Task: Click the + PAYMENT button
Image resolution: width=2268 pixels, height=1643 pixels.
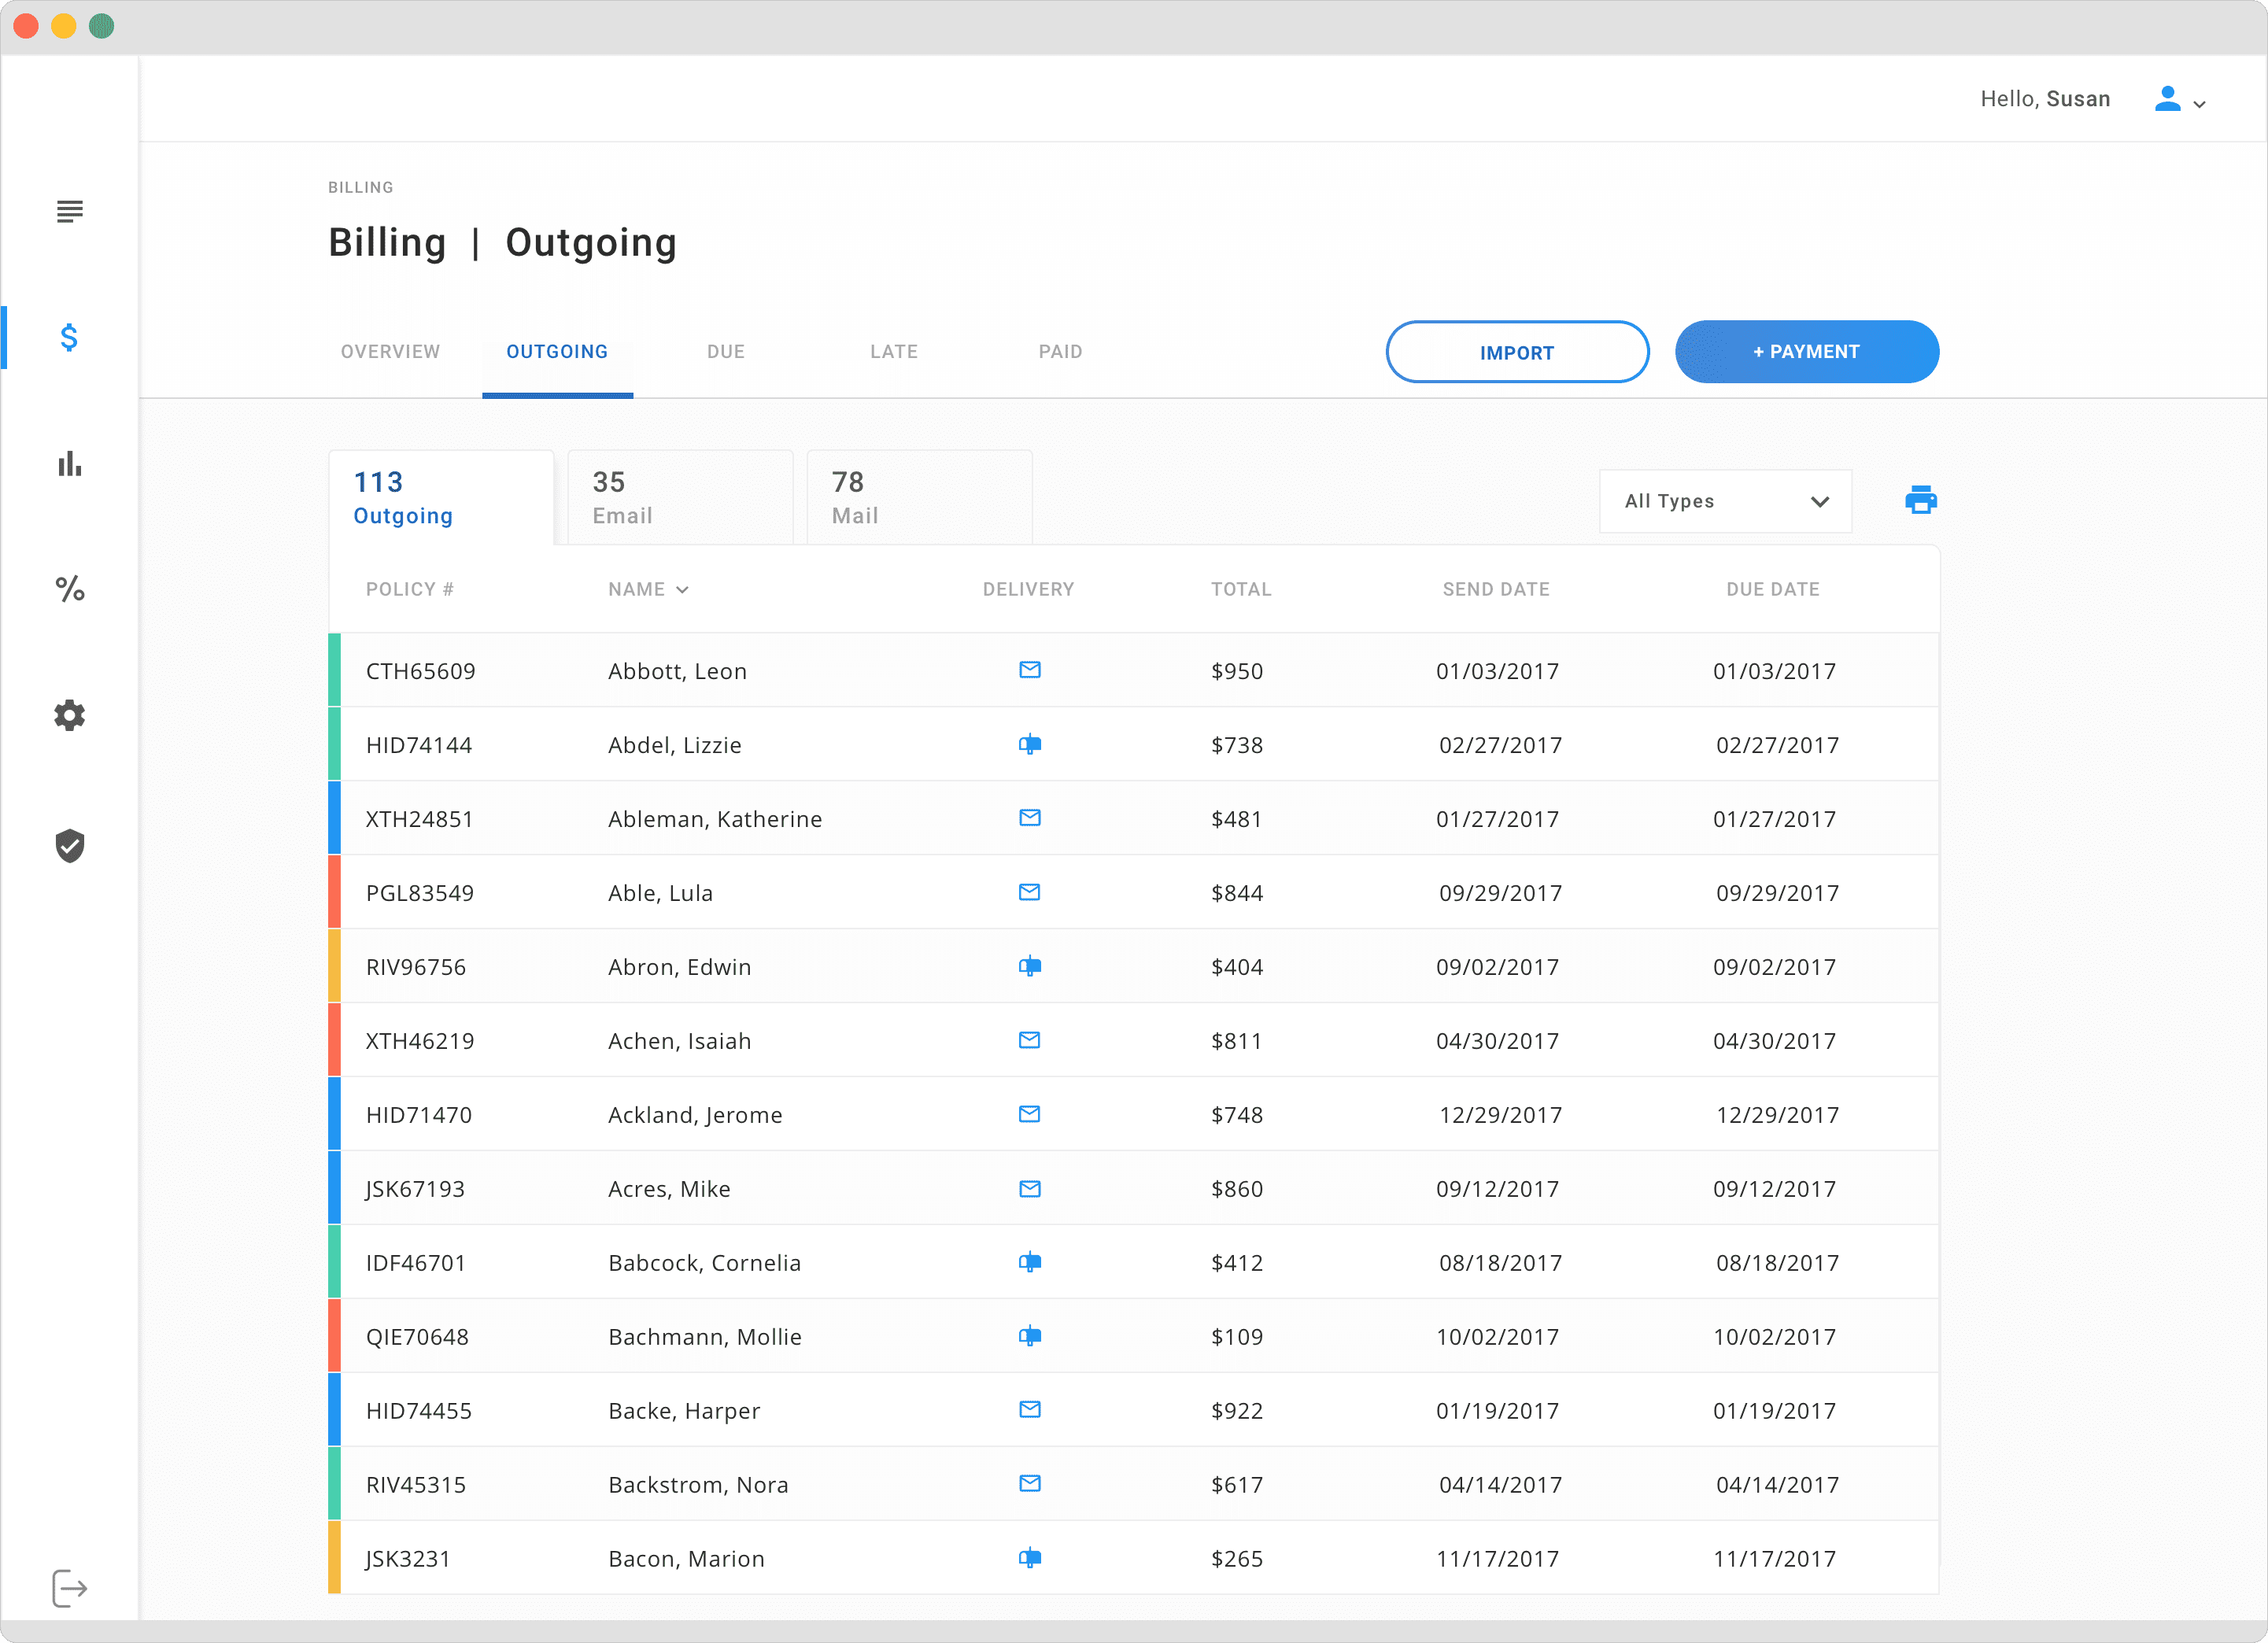Action: [1806, 352]
